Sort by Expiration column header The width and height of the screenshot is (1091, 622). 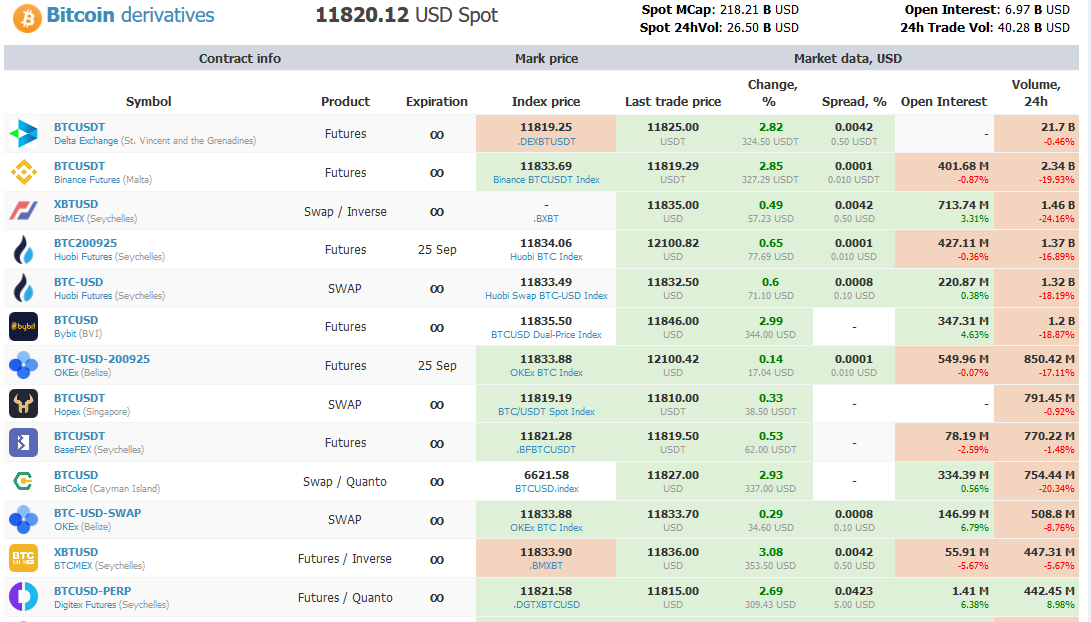437,102
